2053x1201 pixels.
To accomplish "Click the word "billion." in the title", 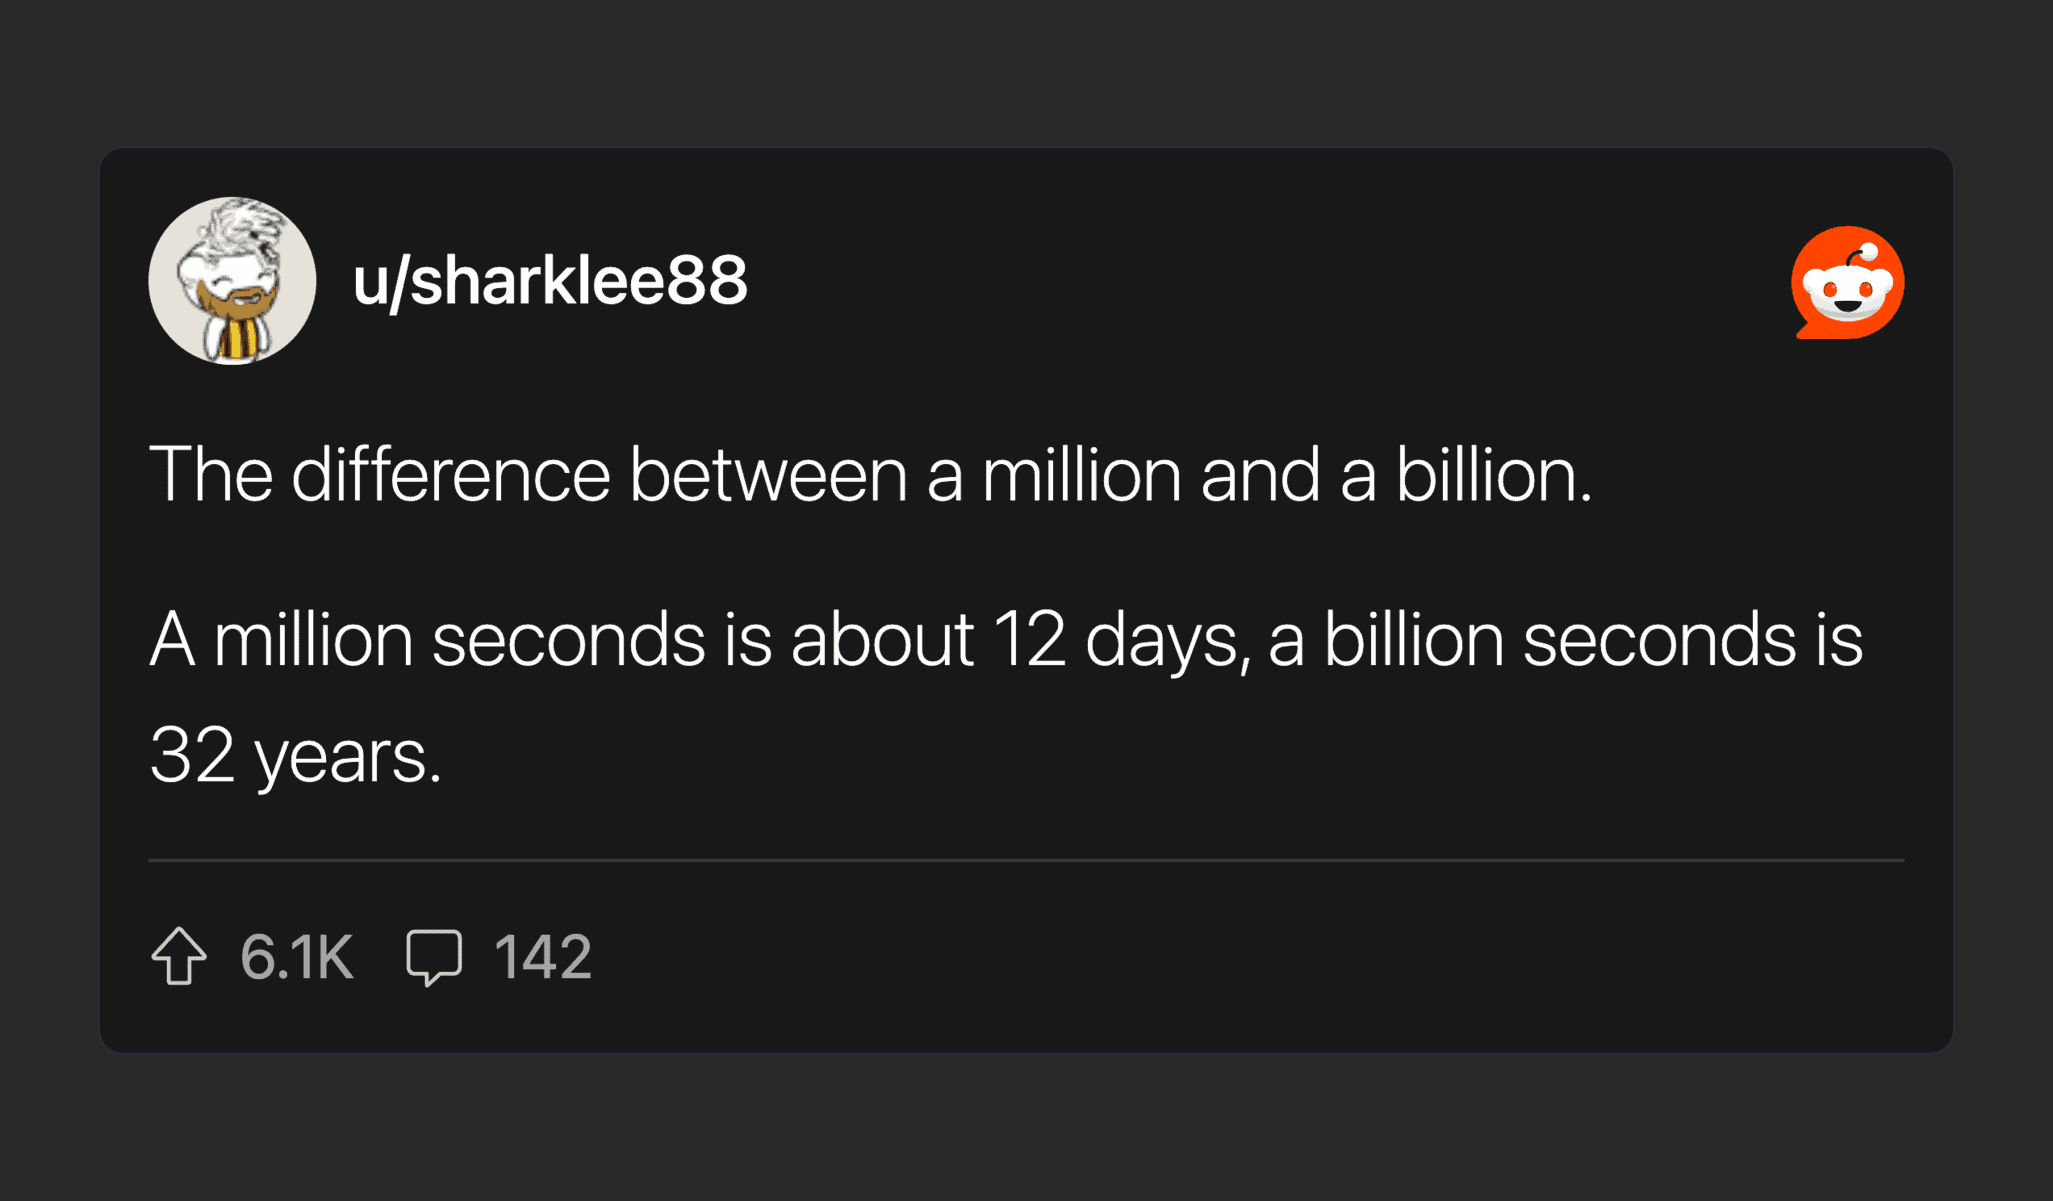I will click(1493, 474).
